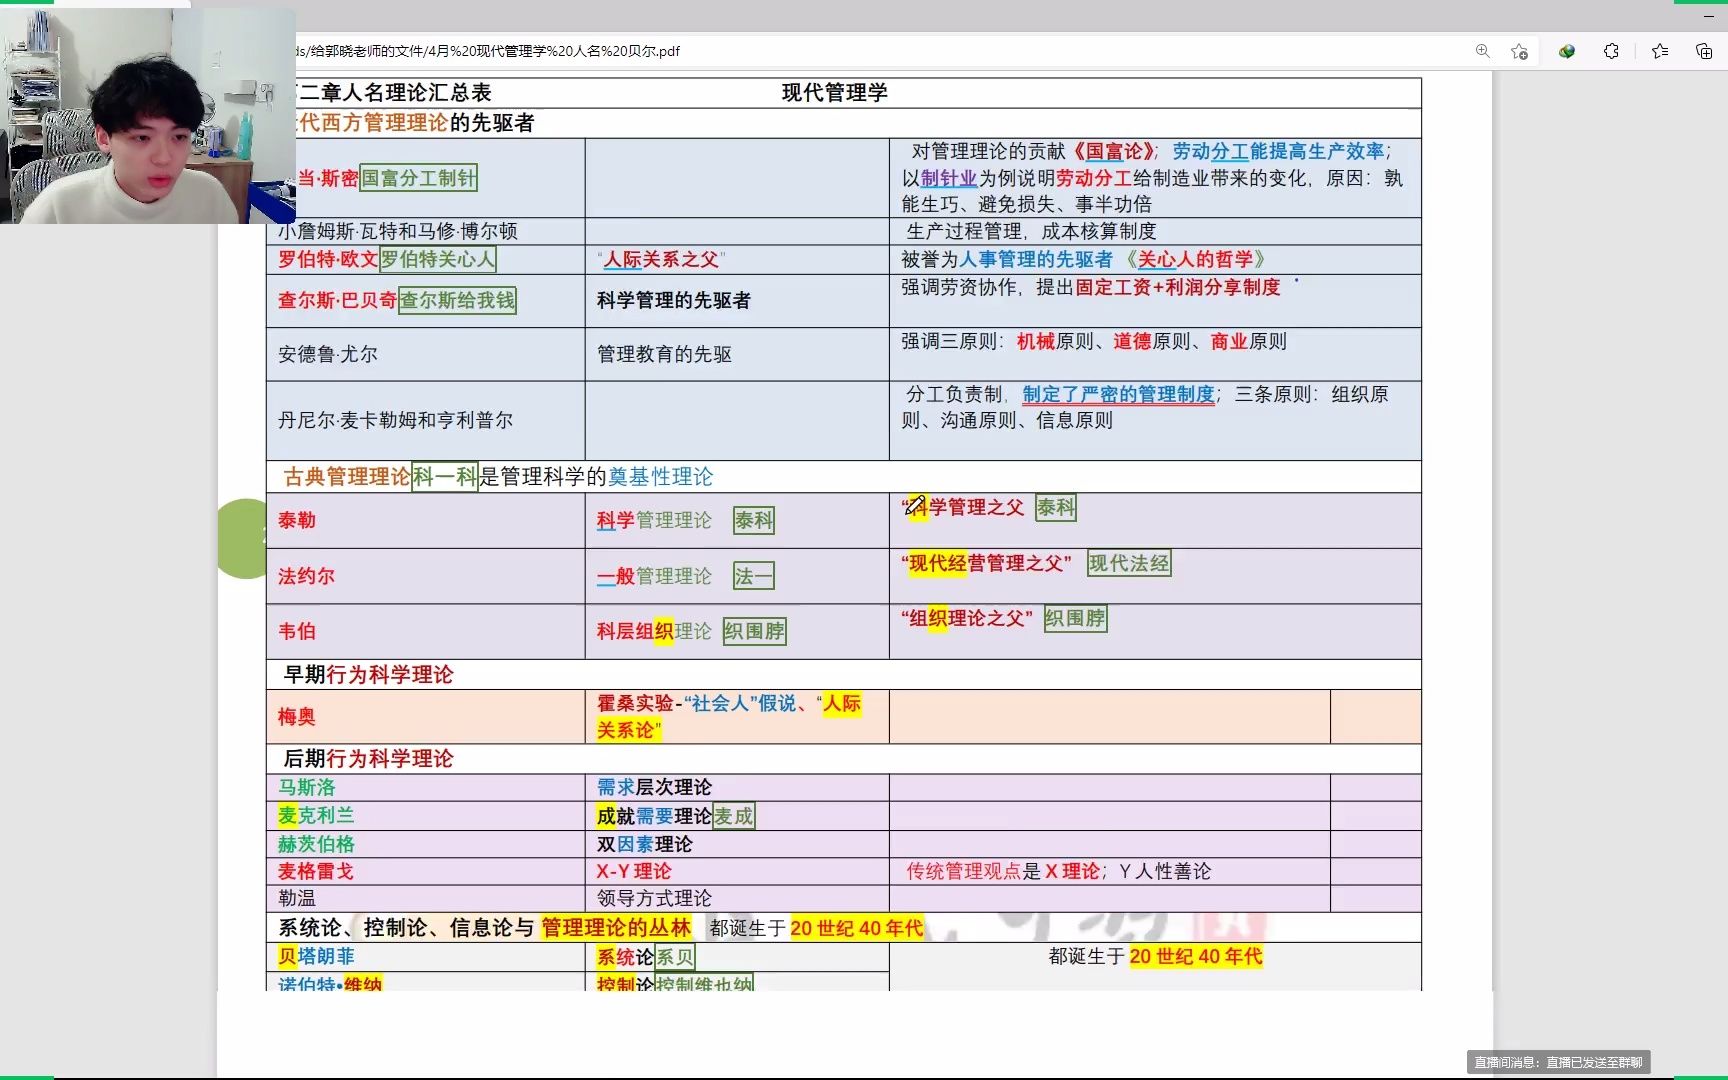
Task: Click 生产过程管理，成本核算制度 cell
Action: 1031,231
